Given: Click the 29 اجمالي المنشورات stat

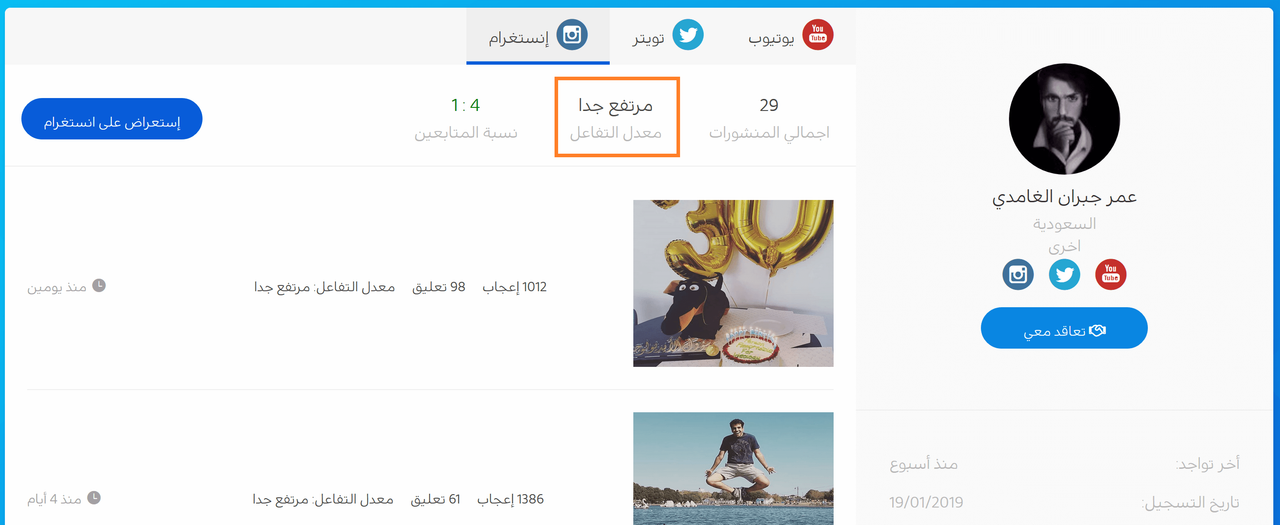Looking at the screenshot, I should [769, 118].
